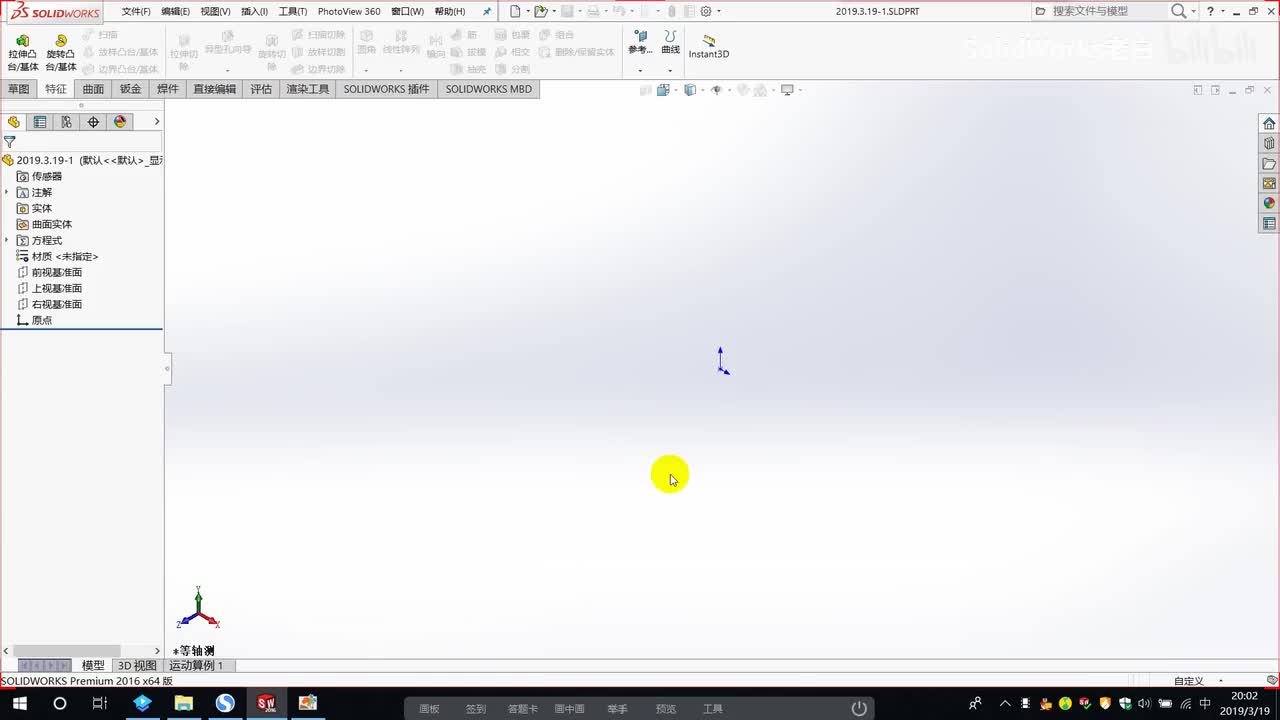The image size is (1280, 720).
Task: Open the PhotoView 360 menu
Action: 349,11
